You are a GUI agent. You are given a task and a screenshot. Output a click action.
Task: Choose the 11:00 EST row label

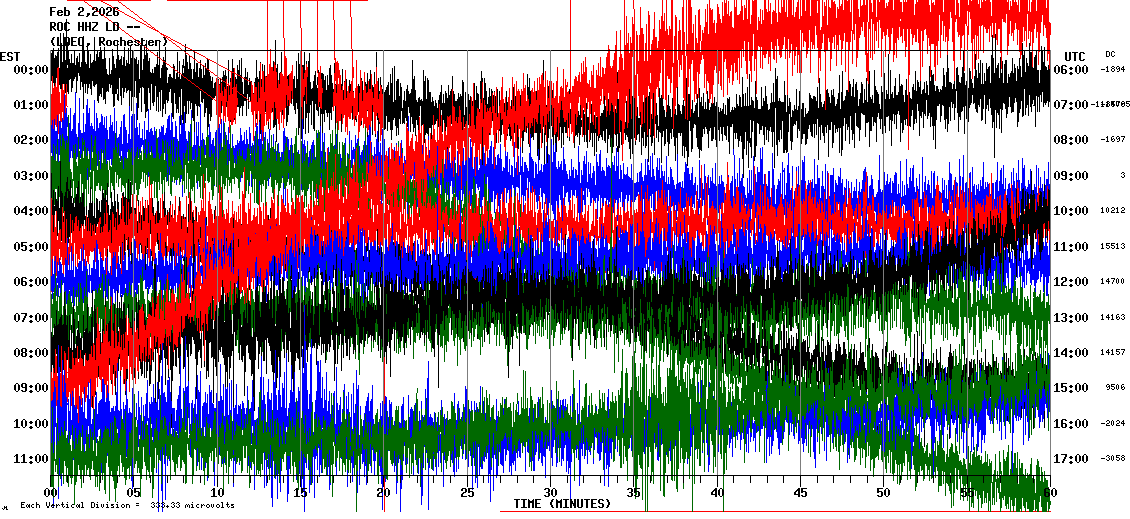tap(31, 459)
